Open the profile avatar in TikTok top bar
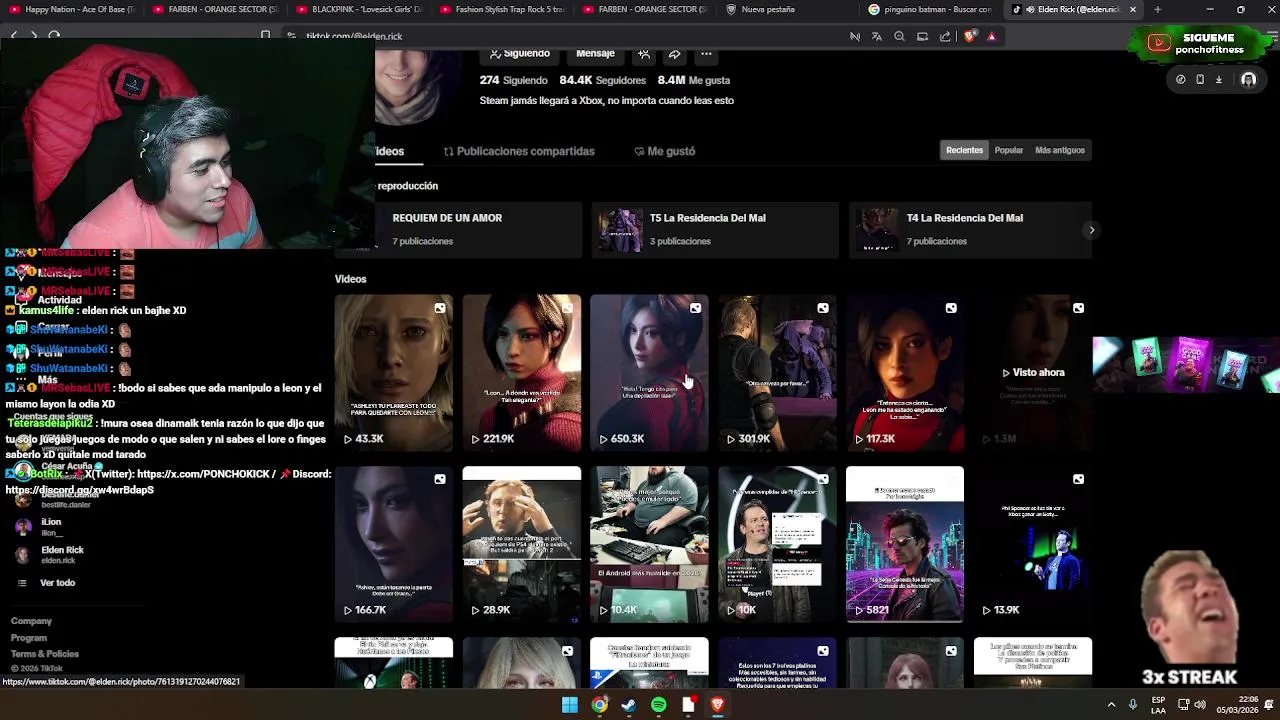The height and width of the screenshot is (720, 1280). (1248, 79)
